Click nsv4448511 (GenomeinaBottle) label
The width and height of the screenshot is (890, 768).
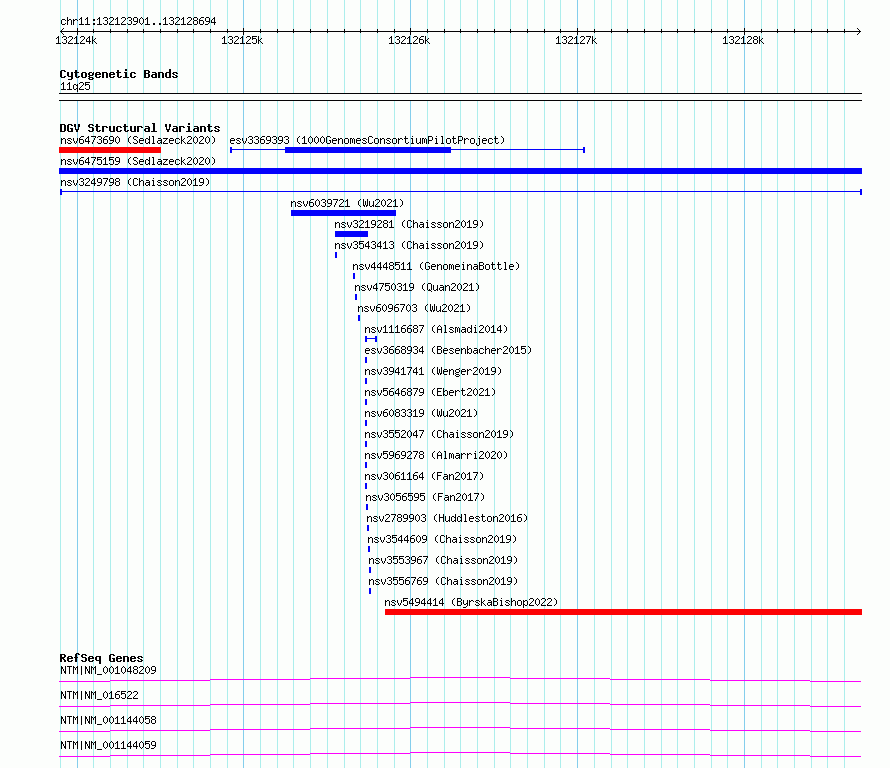tap(436, 266)
